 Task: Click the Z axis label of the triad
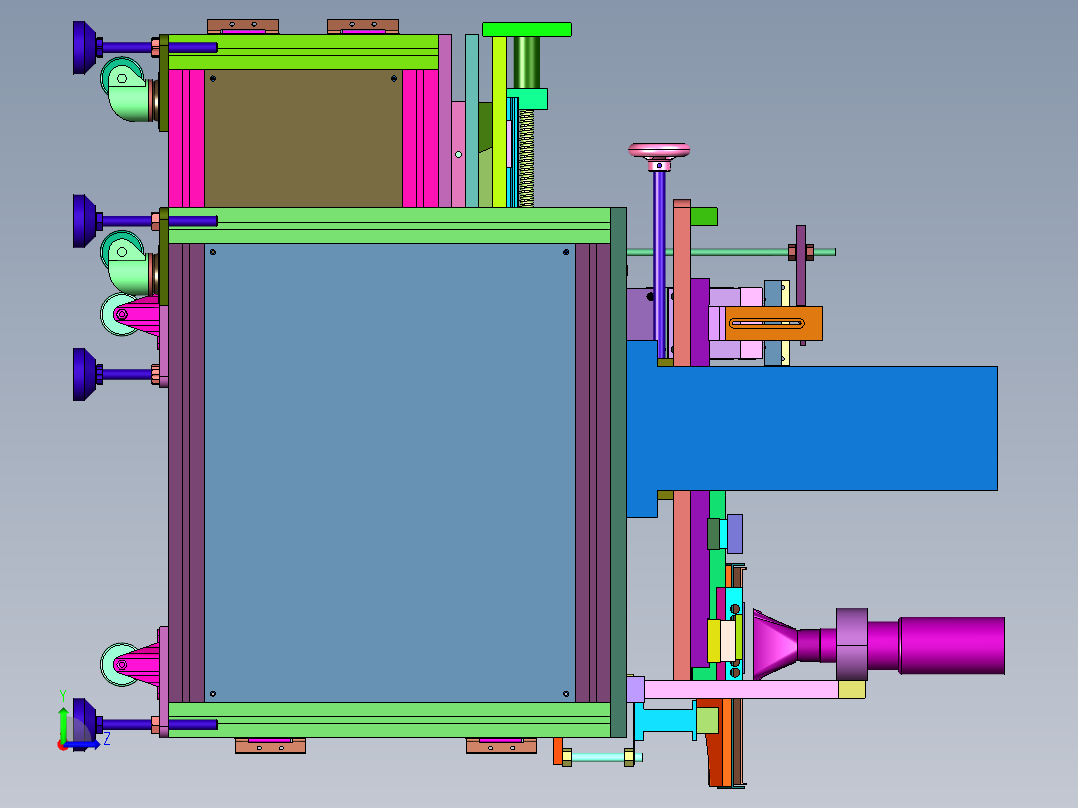[107, 739]
